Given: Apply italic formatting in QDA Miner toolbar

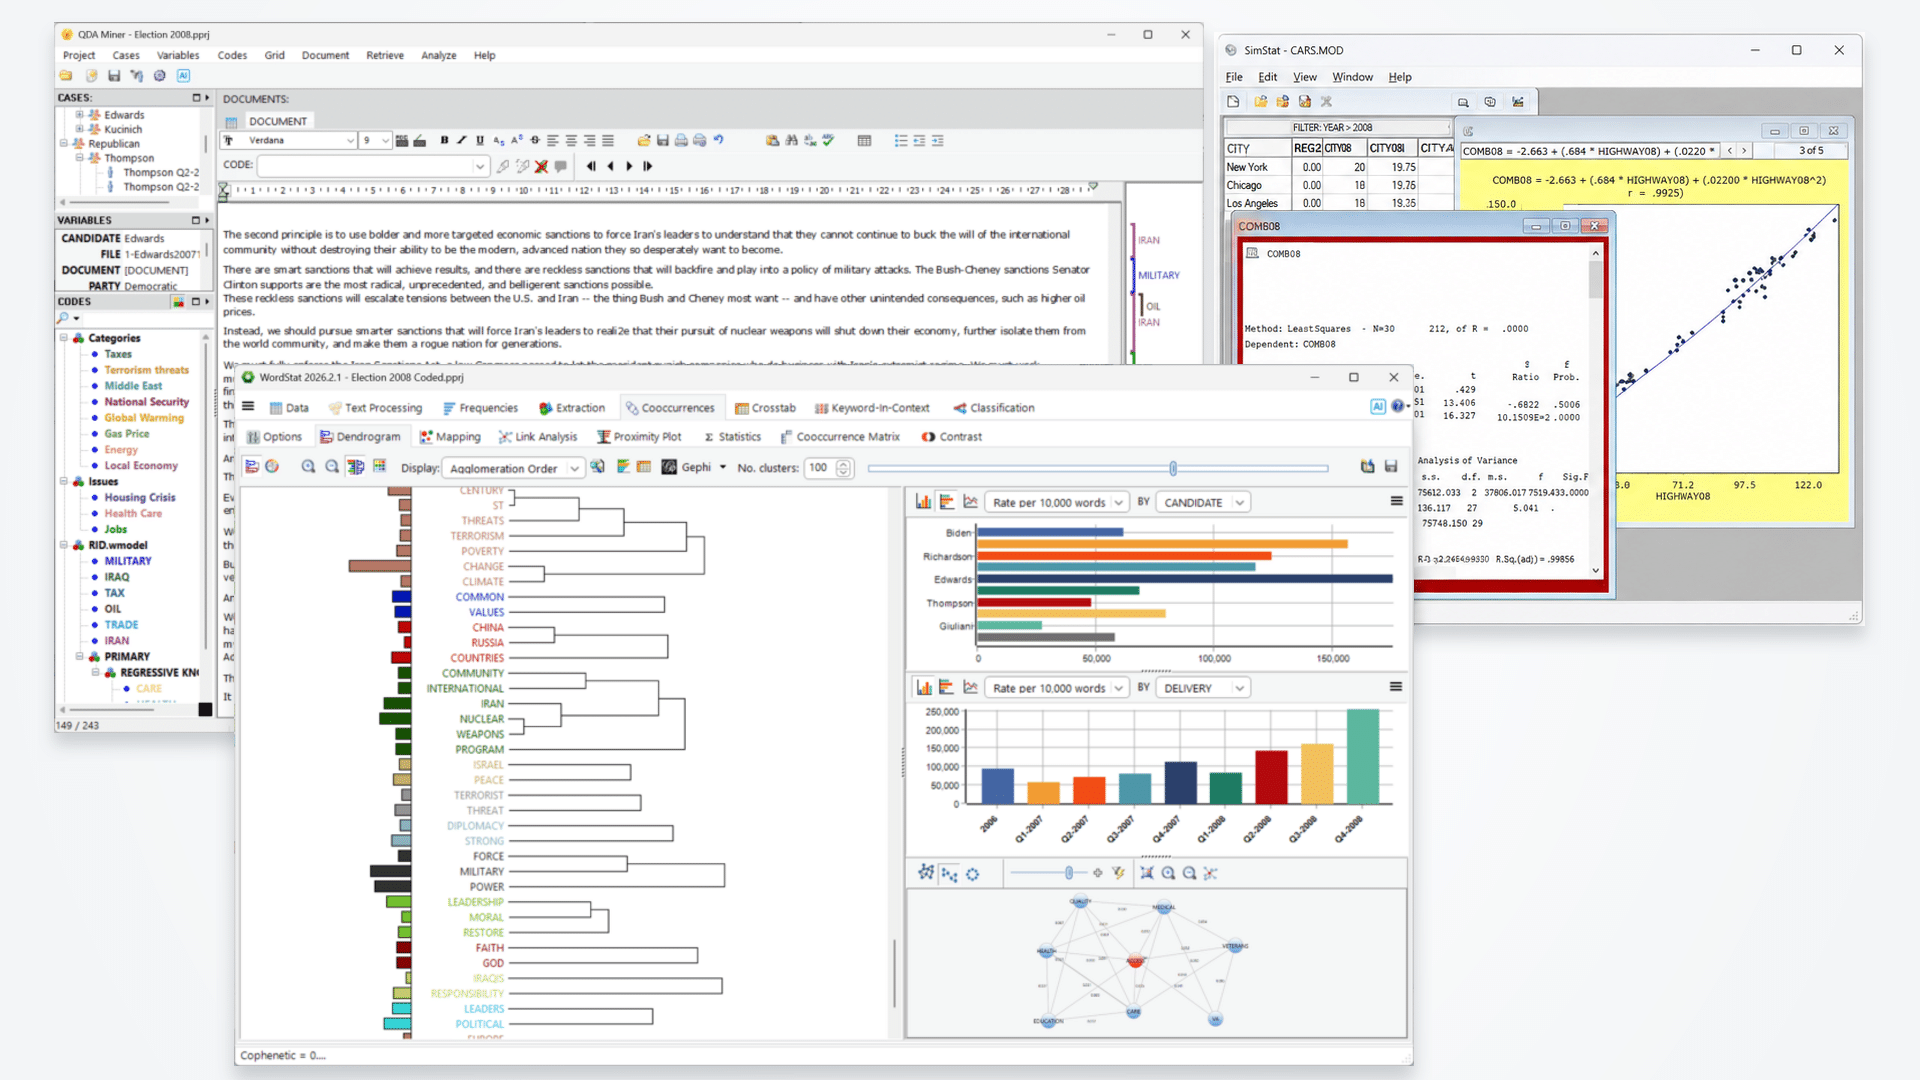Looking at the screenshot, I should tap(462, 141).
